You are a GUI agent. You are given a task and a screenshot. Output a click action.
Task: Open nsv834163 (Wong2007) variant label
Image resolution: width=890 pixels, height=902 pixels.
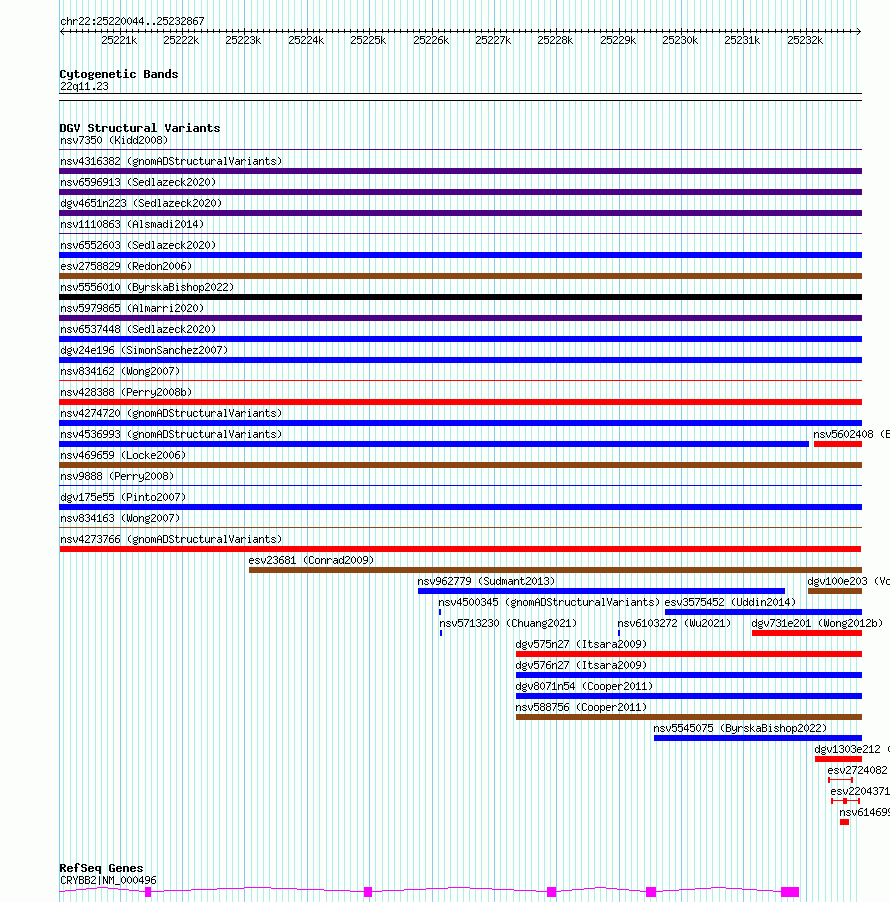coord(120,518)
